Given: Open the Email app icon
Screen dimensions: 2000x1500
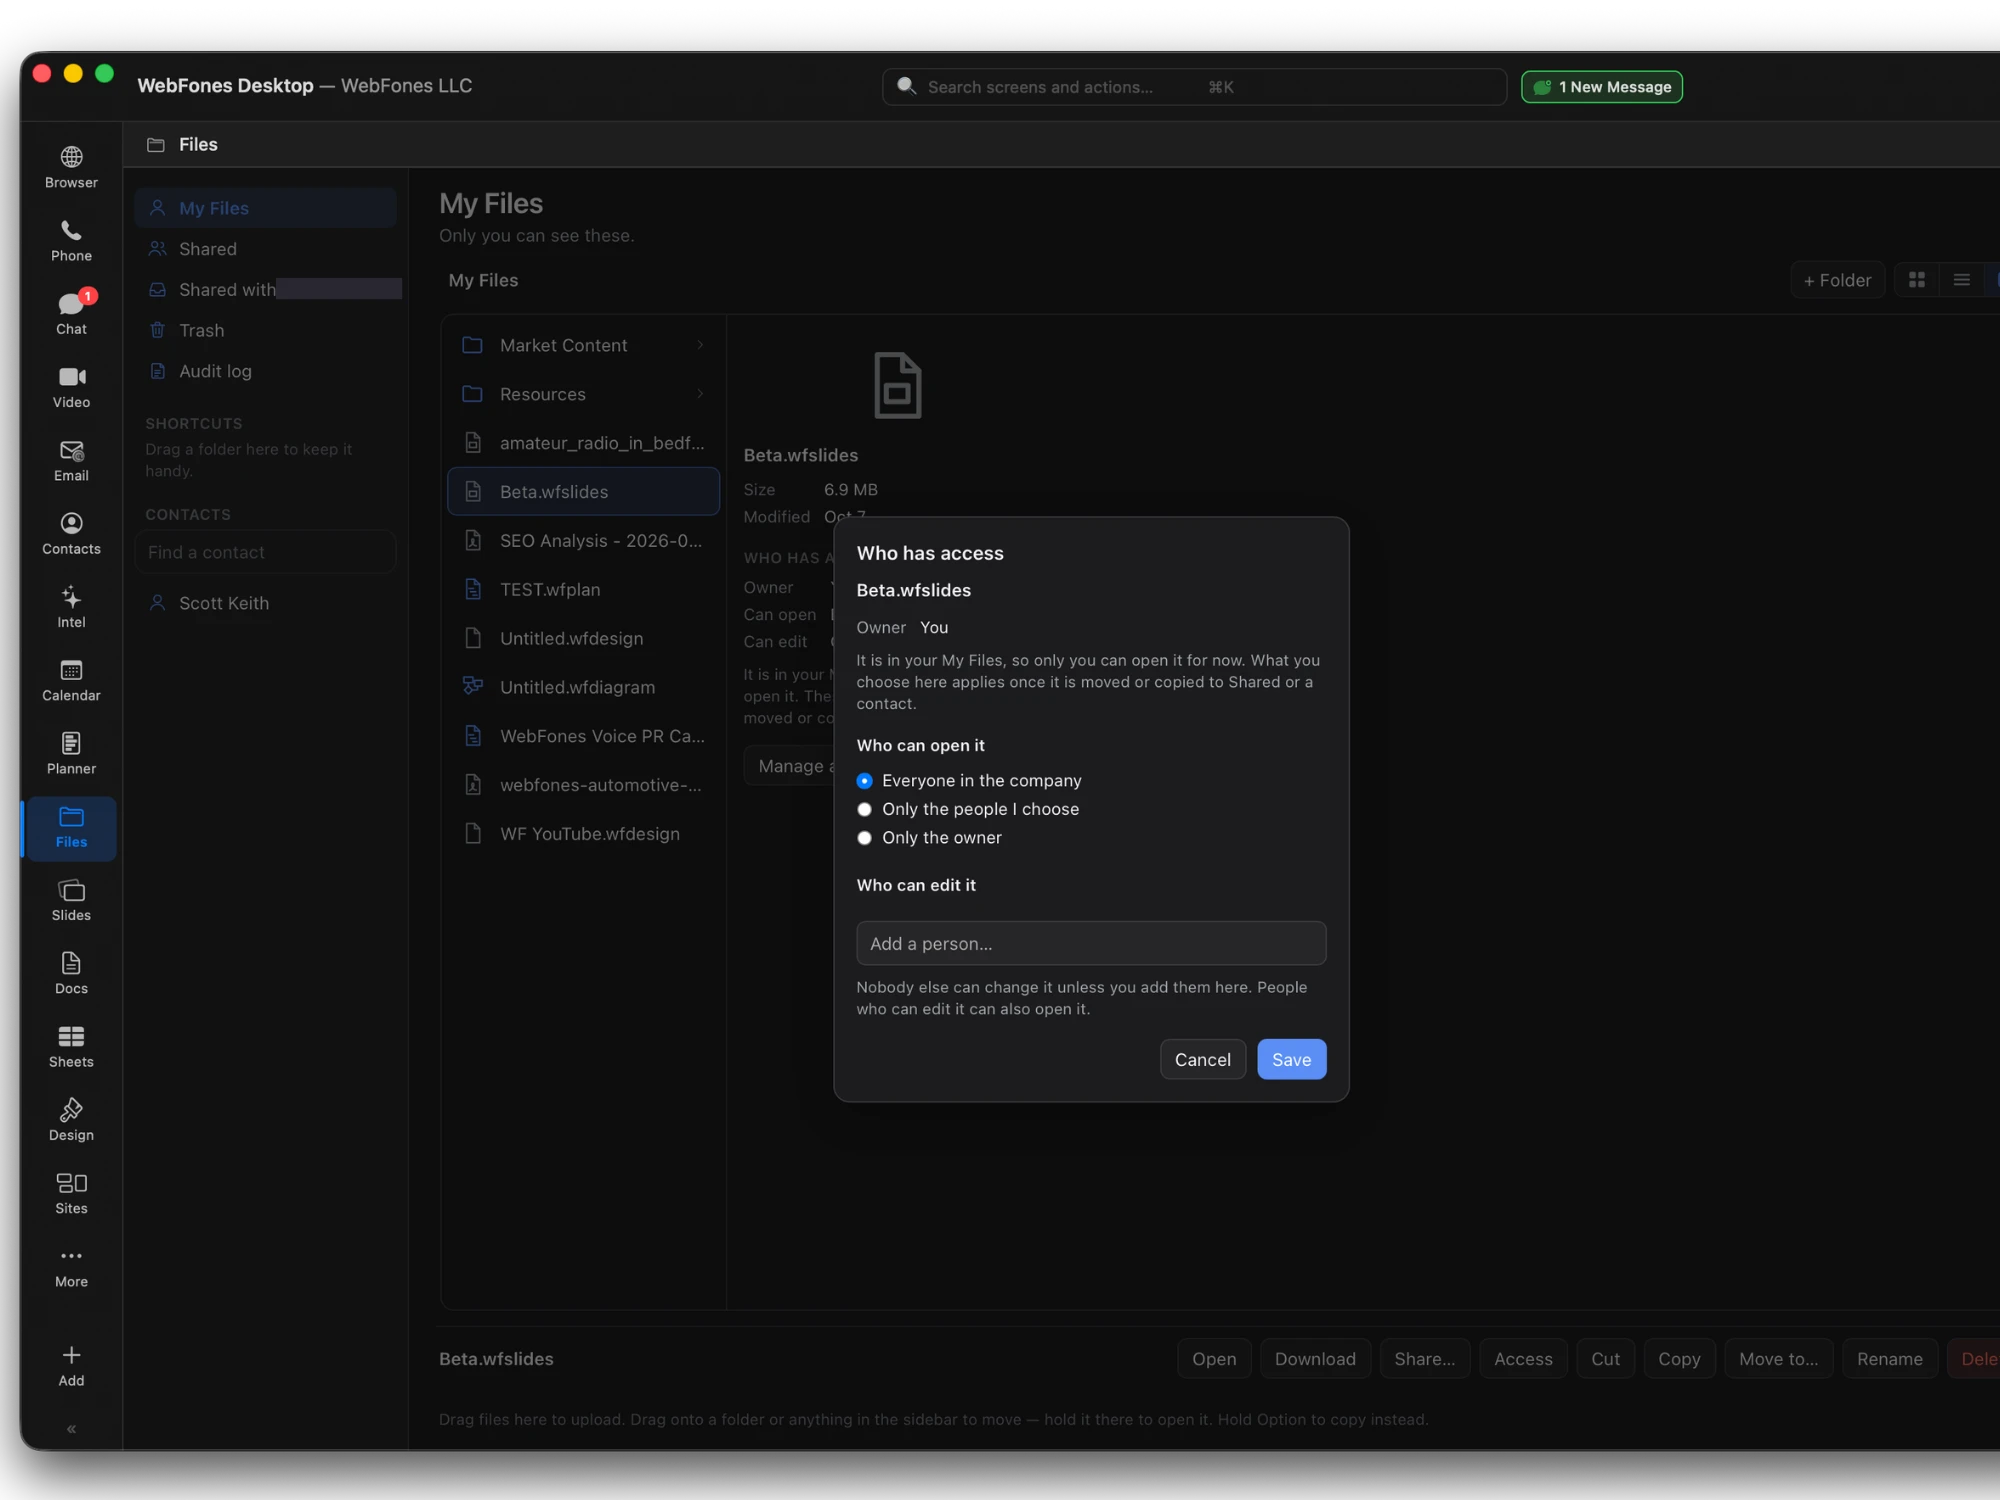Looking at the screenshot, I should click(71, 460).
